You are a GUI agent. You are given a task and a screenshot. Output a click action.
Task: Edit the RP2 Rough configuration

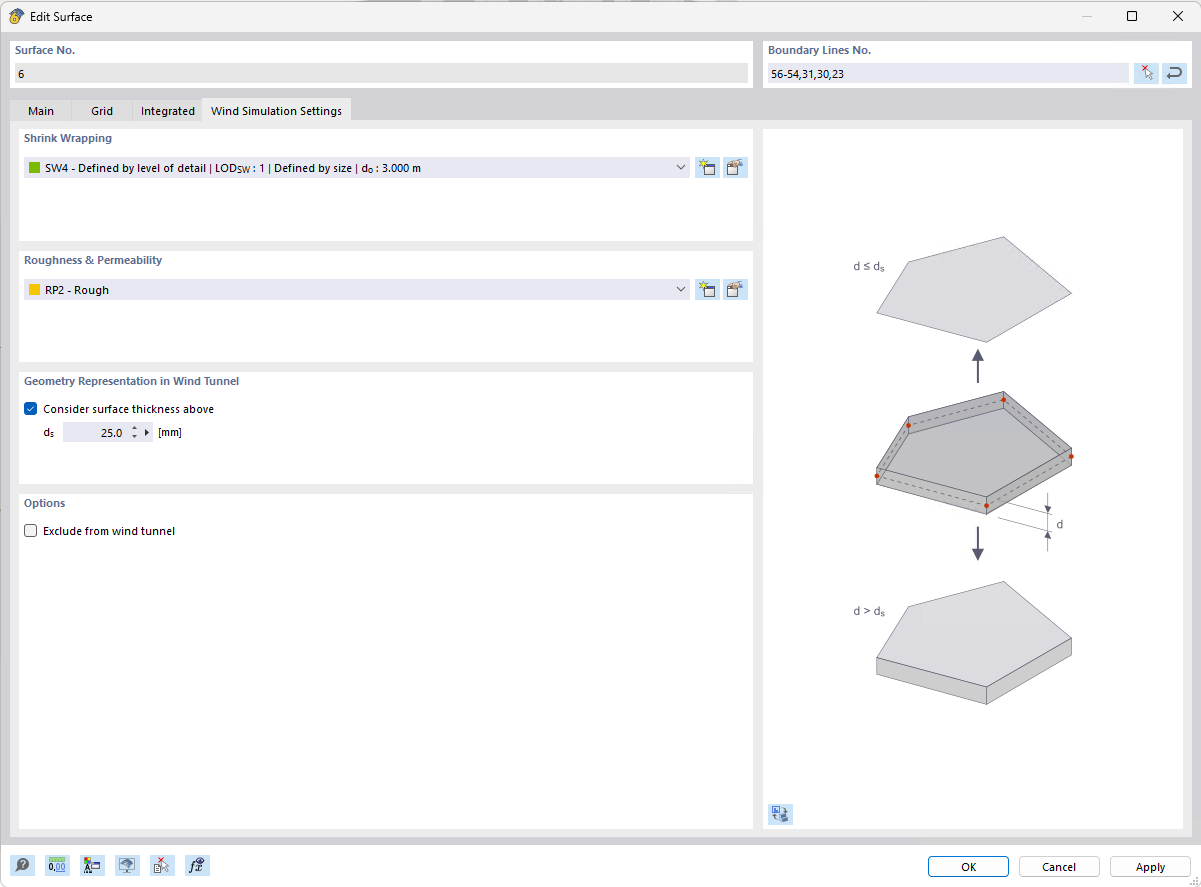(735, 289)
